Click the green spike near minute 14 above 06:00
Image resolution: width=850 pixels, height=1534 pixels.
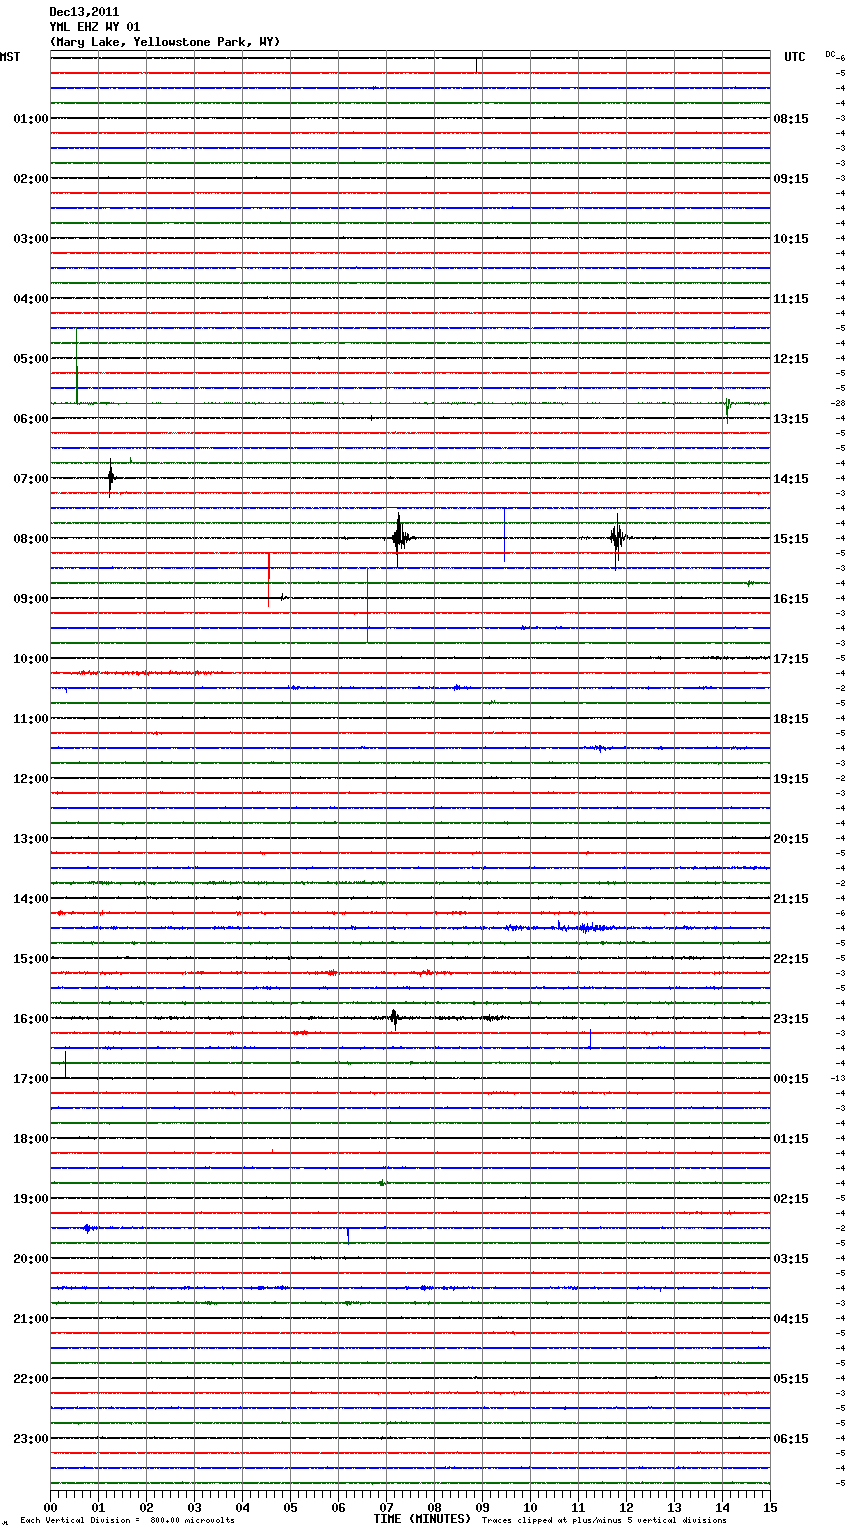point(727,405)
